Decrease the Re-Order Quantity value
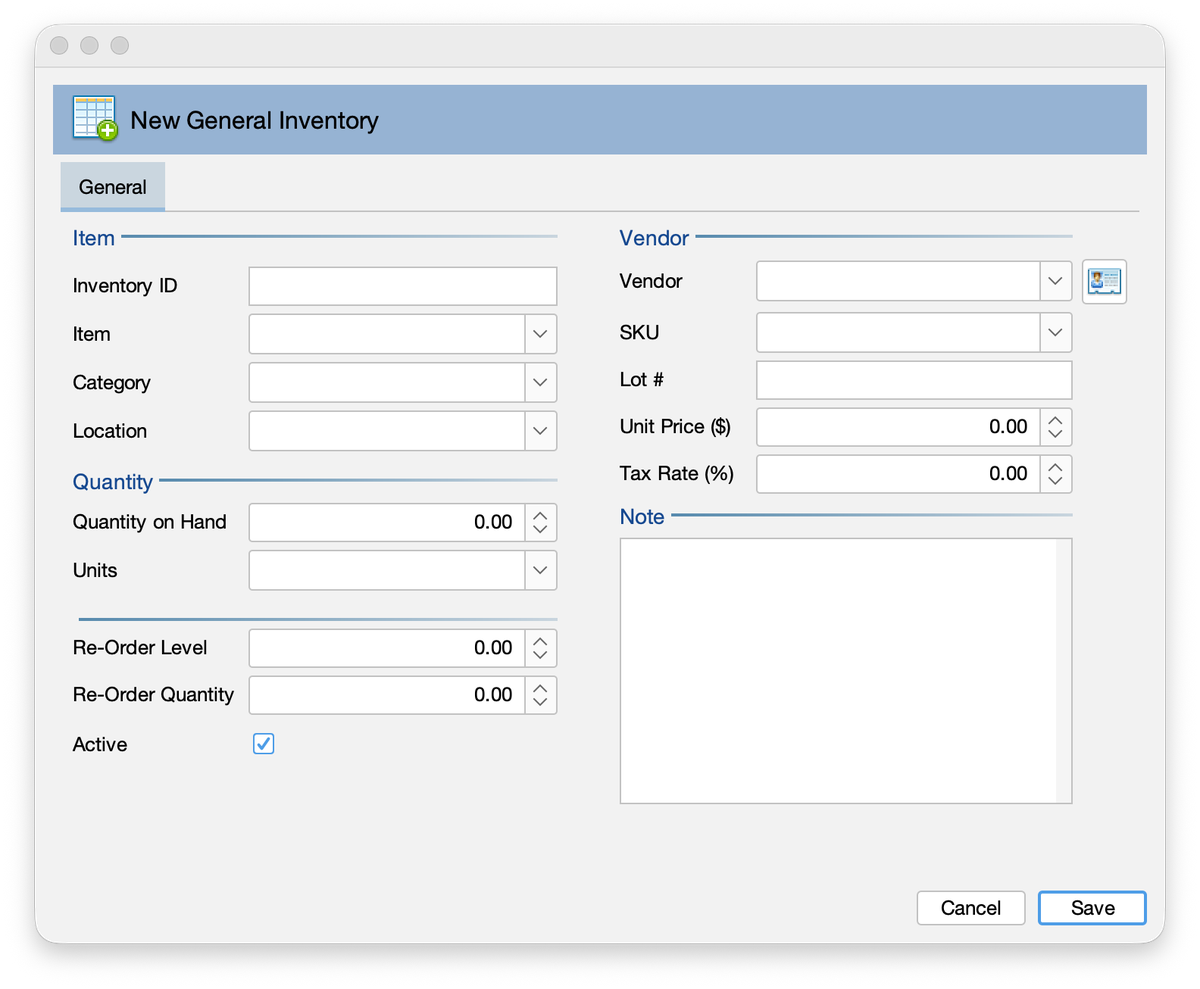 click(x=540, y=703)
